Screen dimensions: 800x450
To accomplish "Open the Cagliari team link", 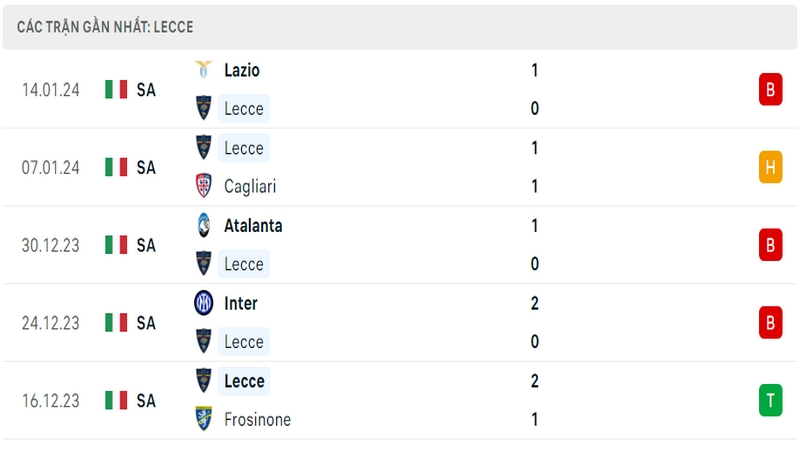I will tap(250, 186).
